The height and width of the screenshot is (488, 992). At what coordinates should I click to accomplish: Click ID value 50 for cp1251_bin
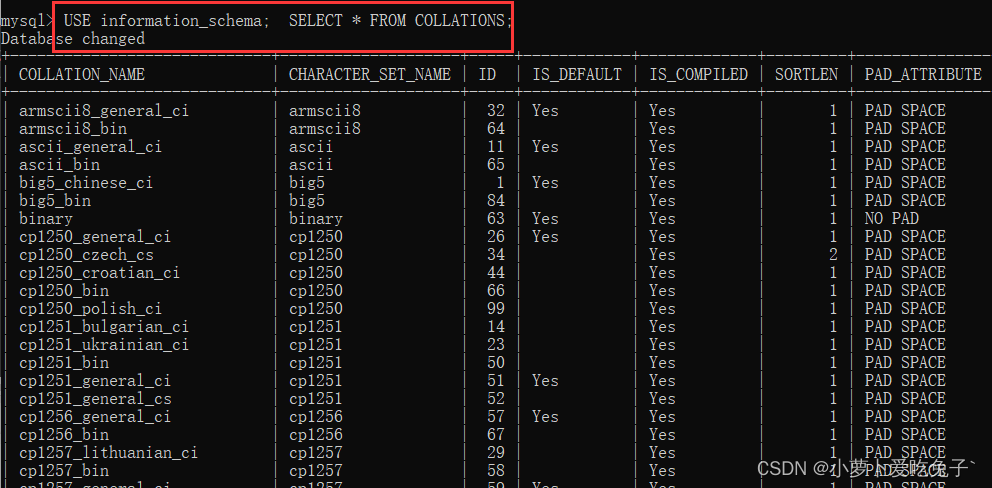496,363
